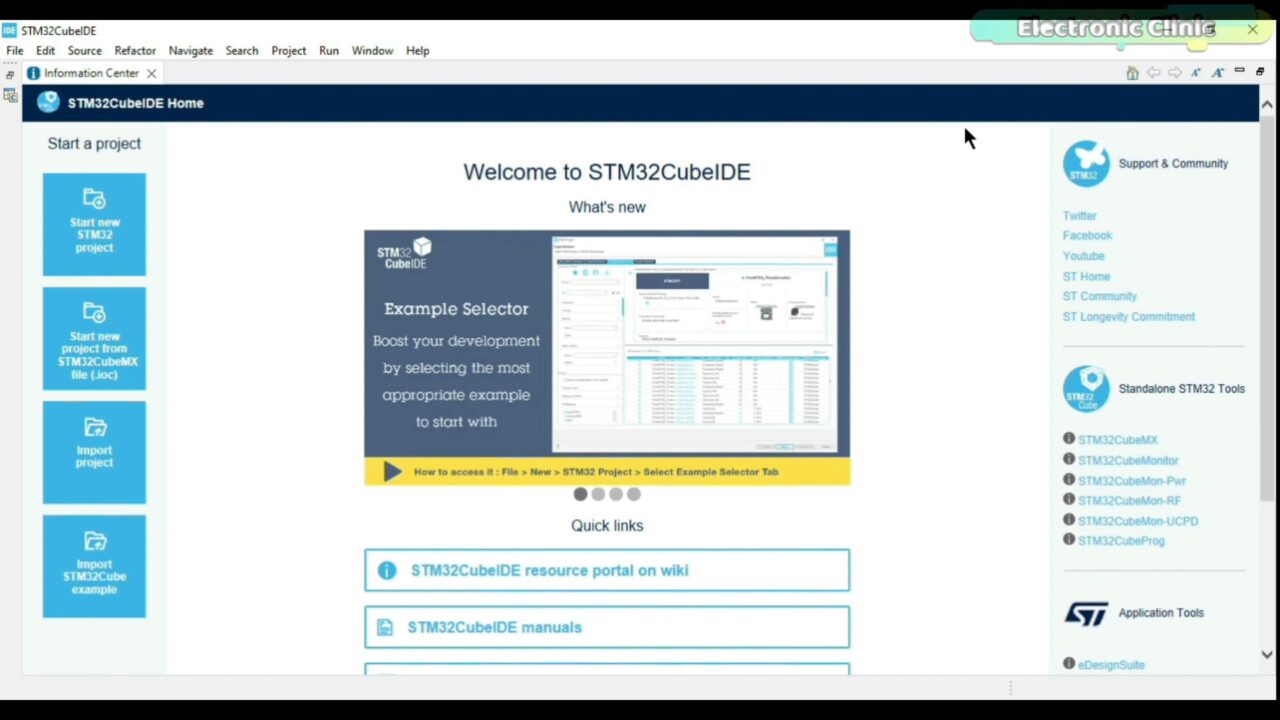The width and height of the screenshot is (1280, 720).
Task: Click Import STM32Cube example button
Action: pyautogui.click(x=94, y=566)
